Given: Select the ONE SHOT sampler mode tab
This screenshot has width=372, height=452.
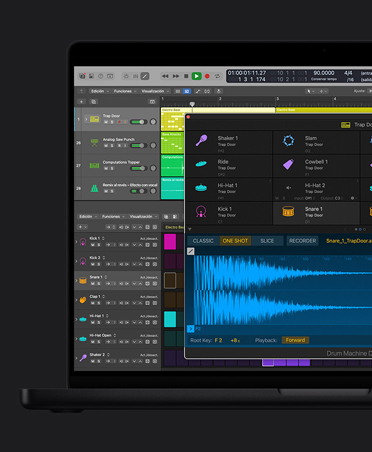Looking at the screenshot, I should 235,241.
